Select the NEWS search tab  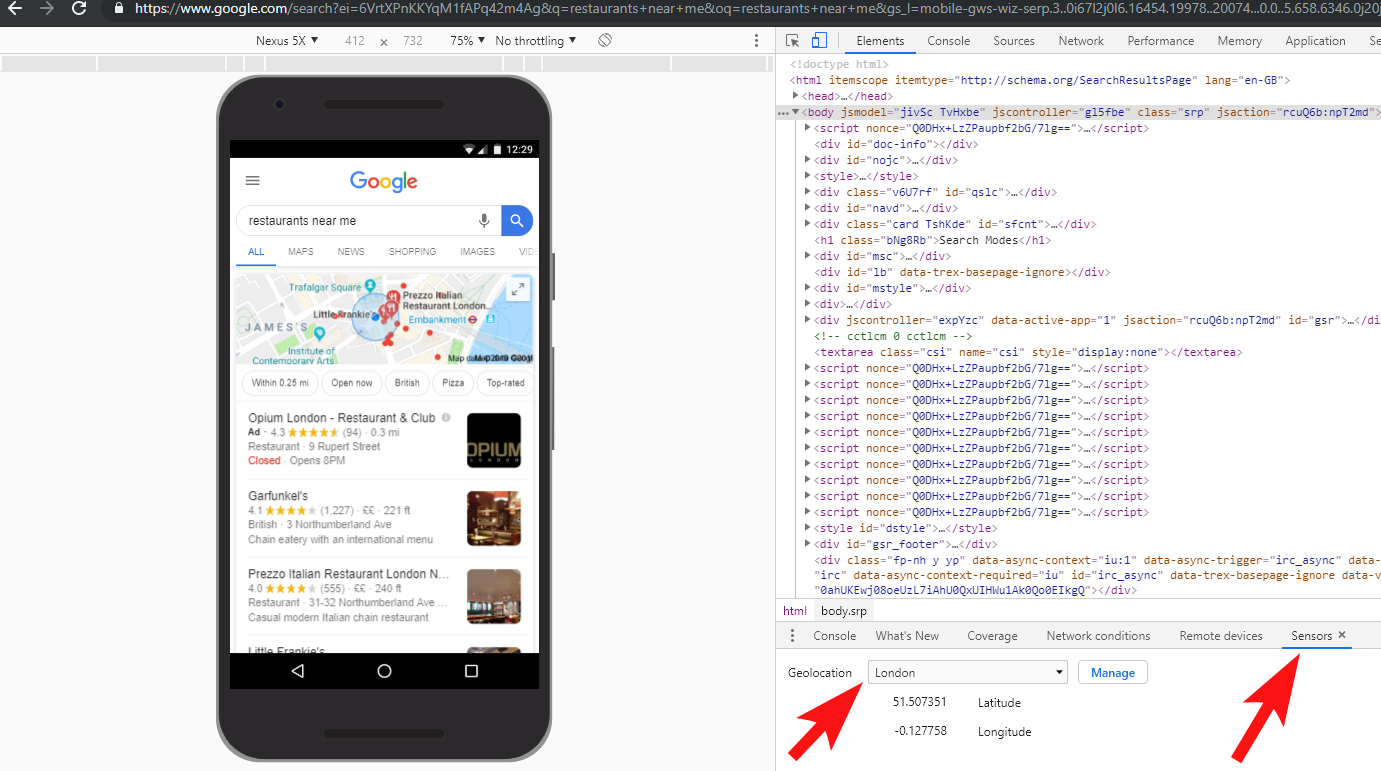point(351,252)
